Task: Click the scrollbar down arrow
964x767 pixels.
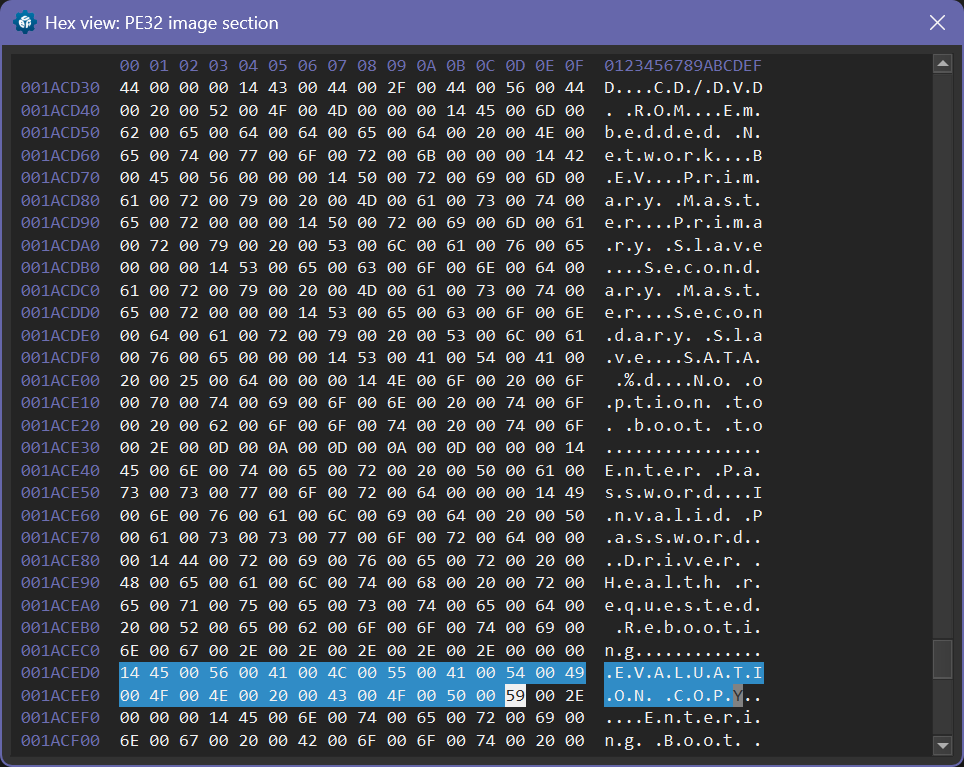Action: pyautogui.click(x=941, y=745)
